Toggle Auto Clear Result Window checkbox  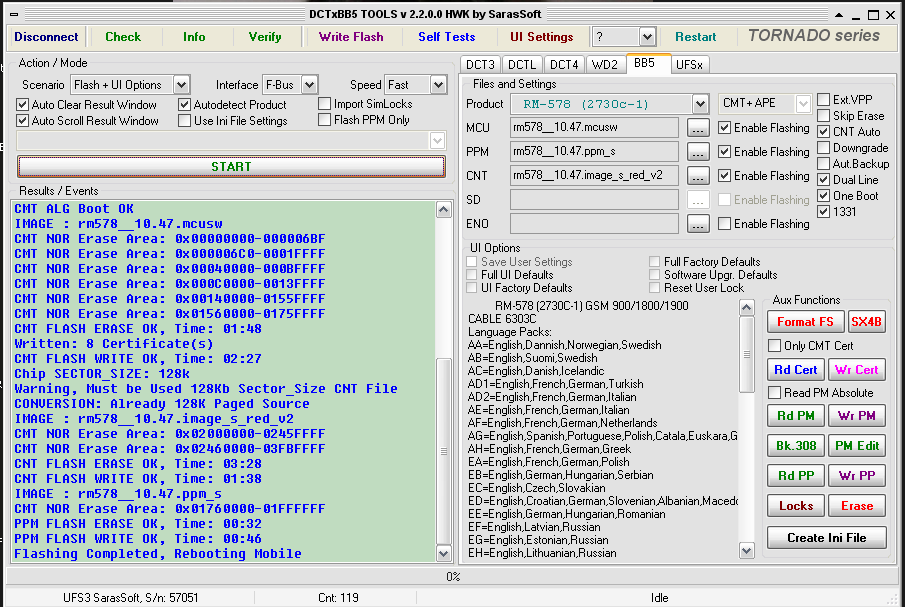[23, 105]
